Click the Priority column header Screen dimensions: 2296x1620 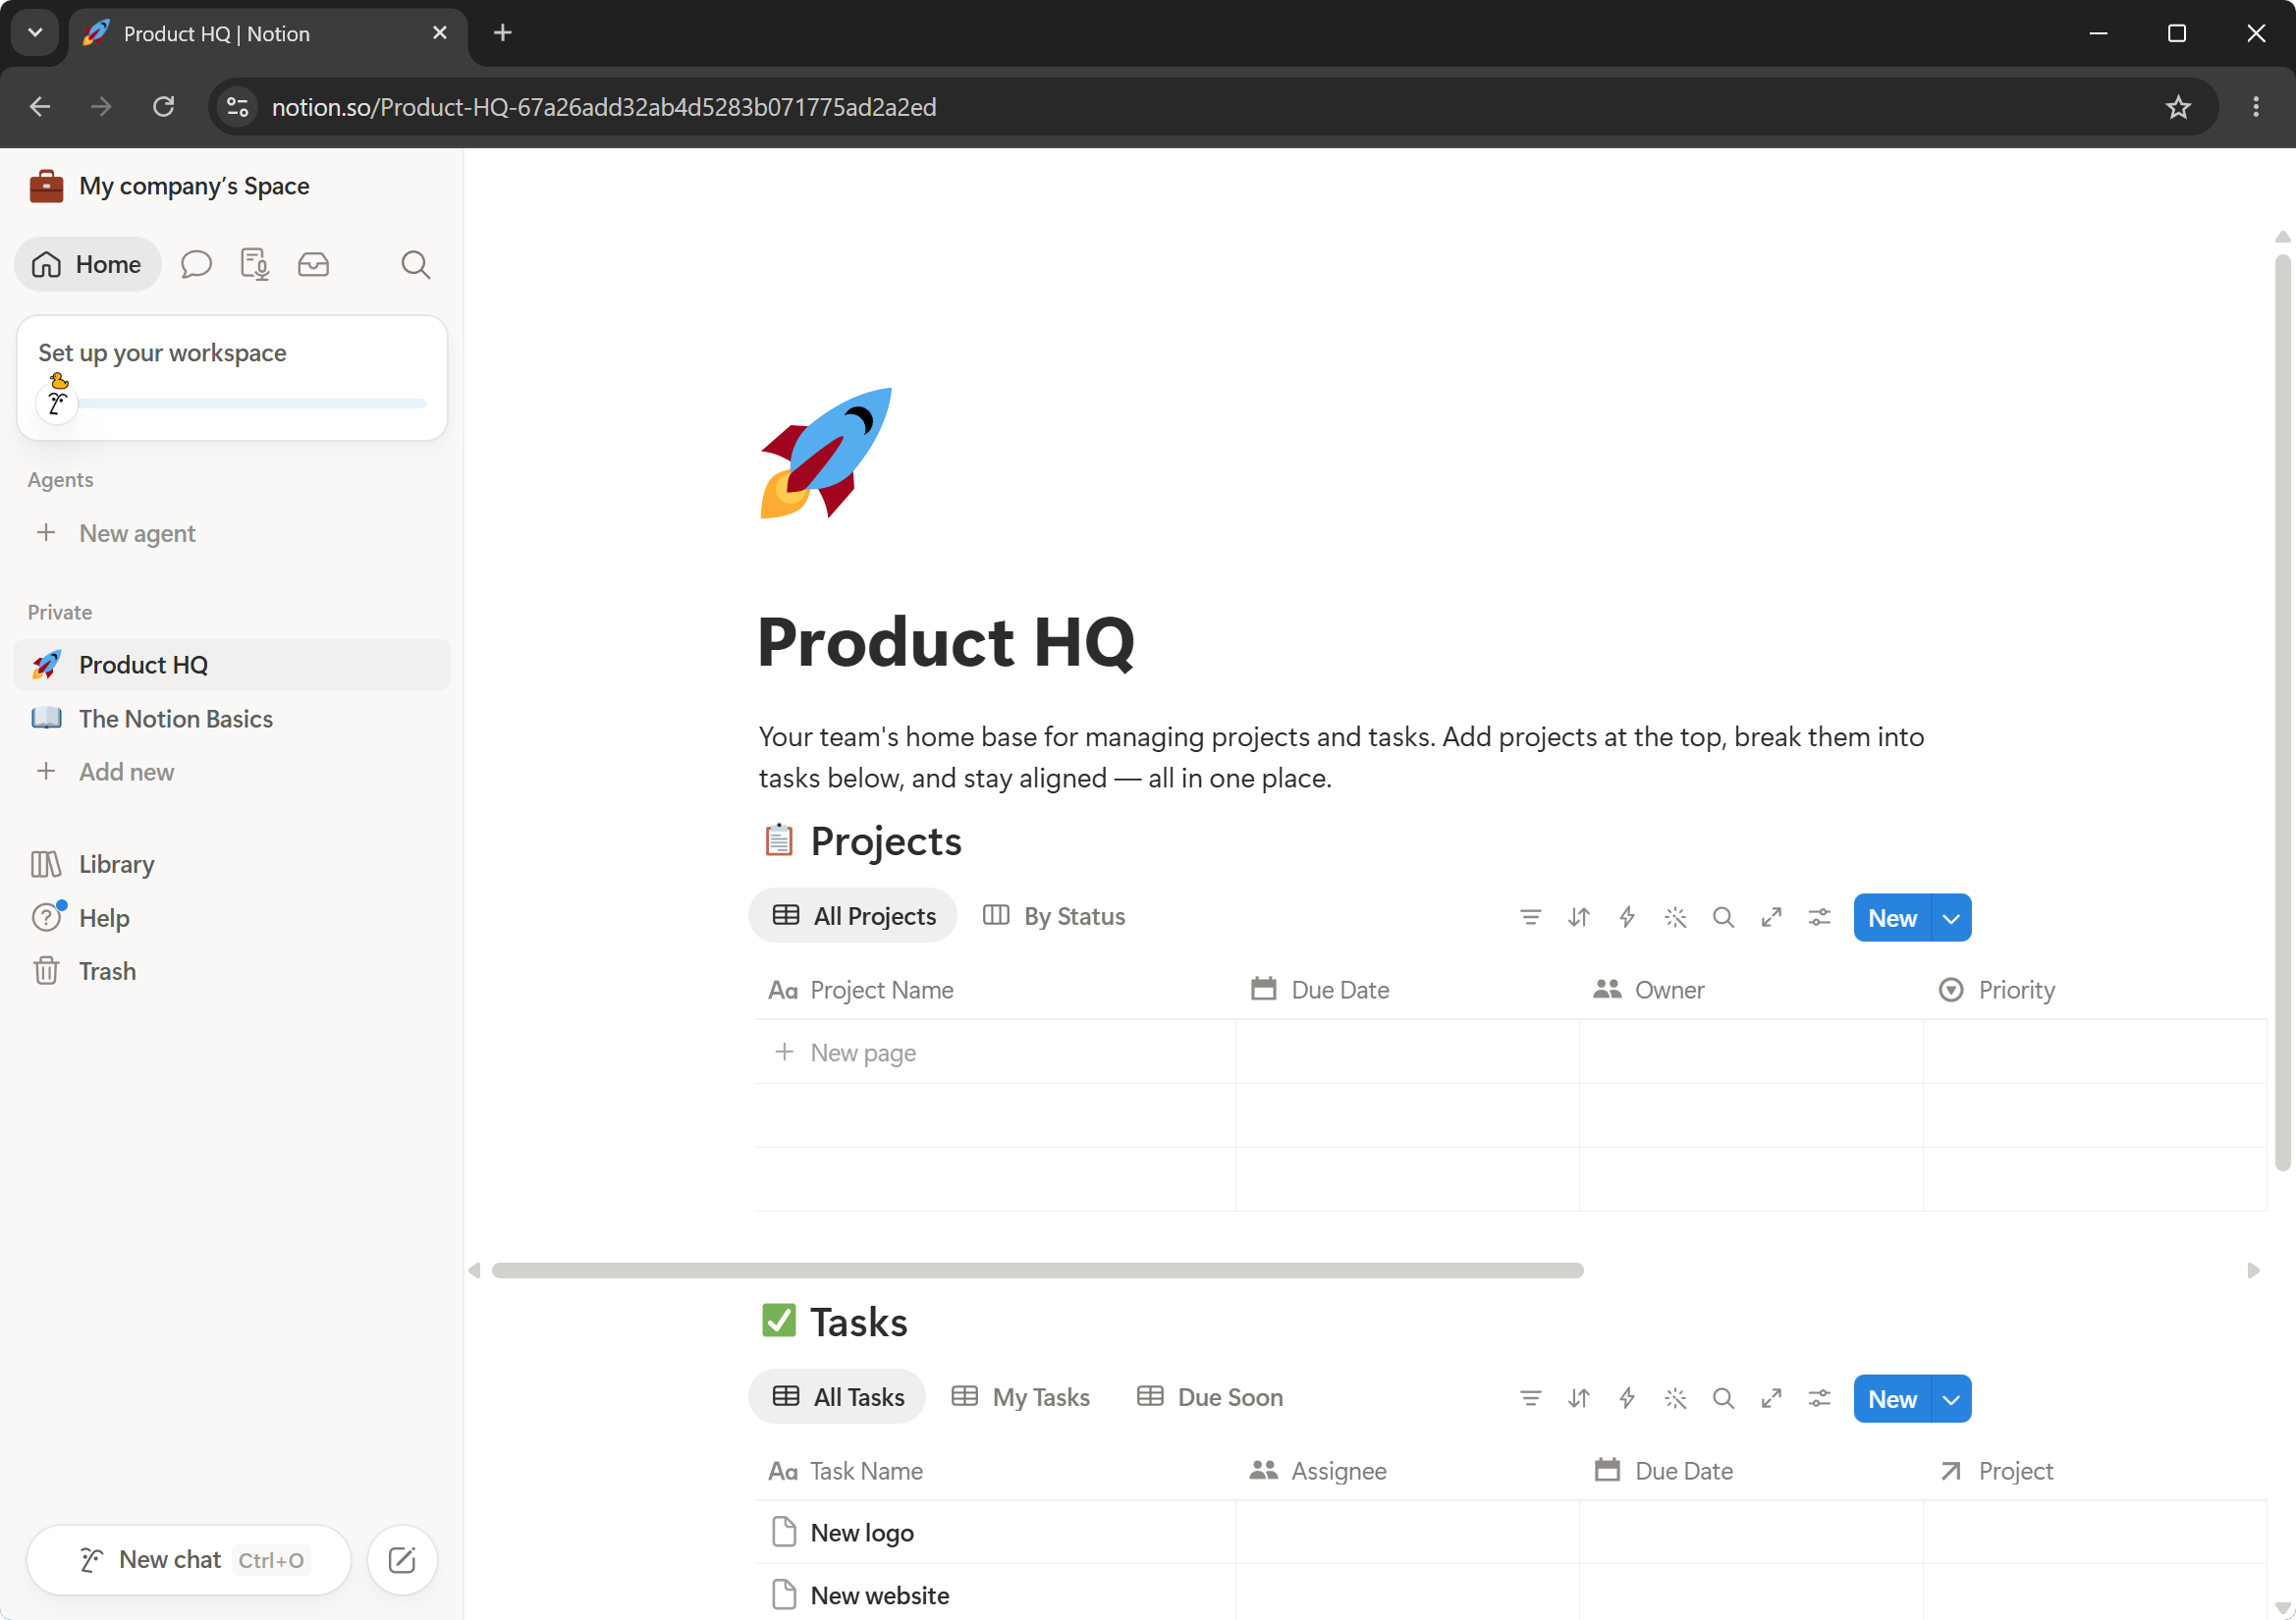click(2095, 990)
